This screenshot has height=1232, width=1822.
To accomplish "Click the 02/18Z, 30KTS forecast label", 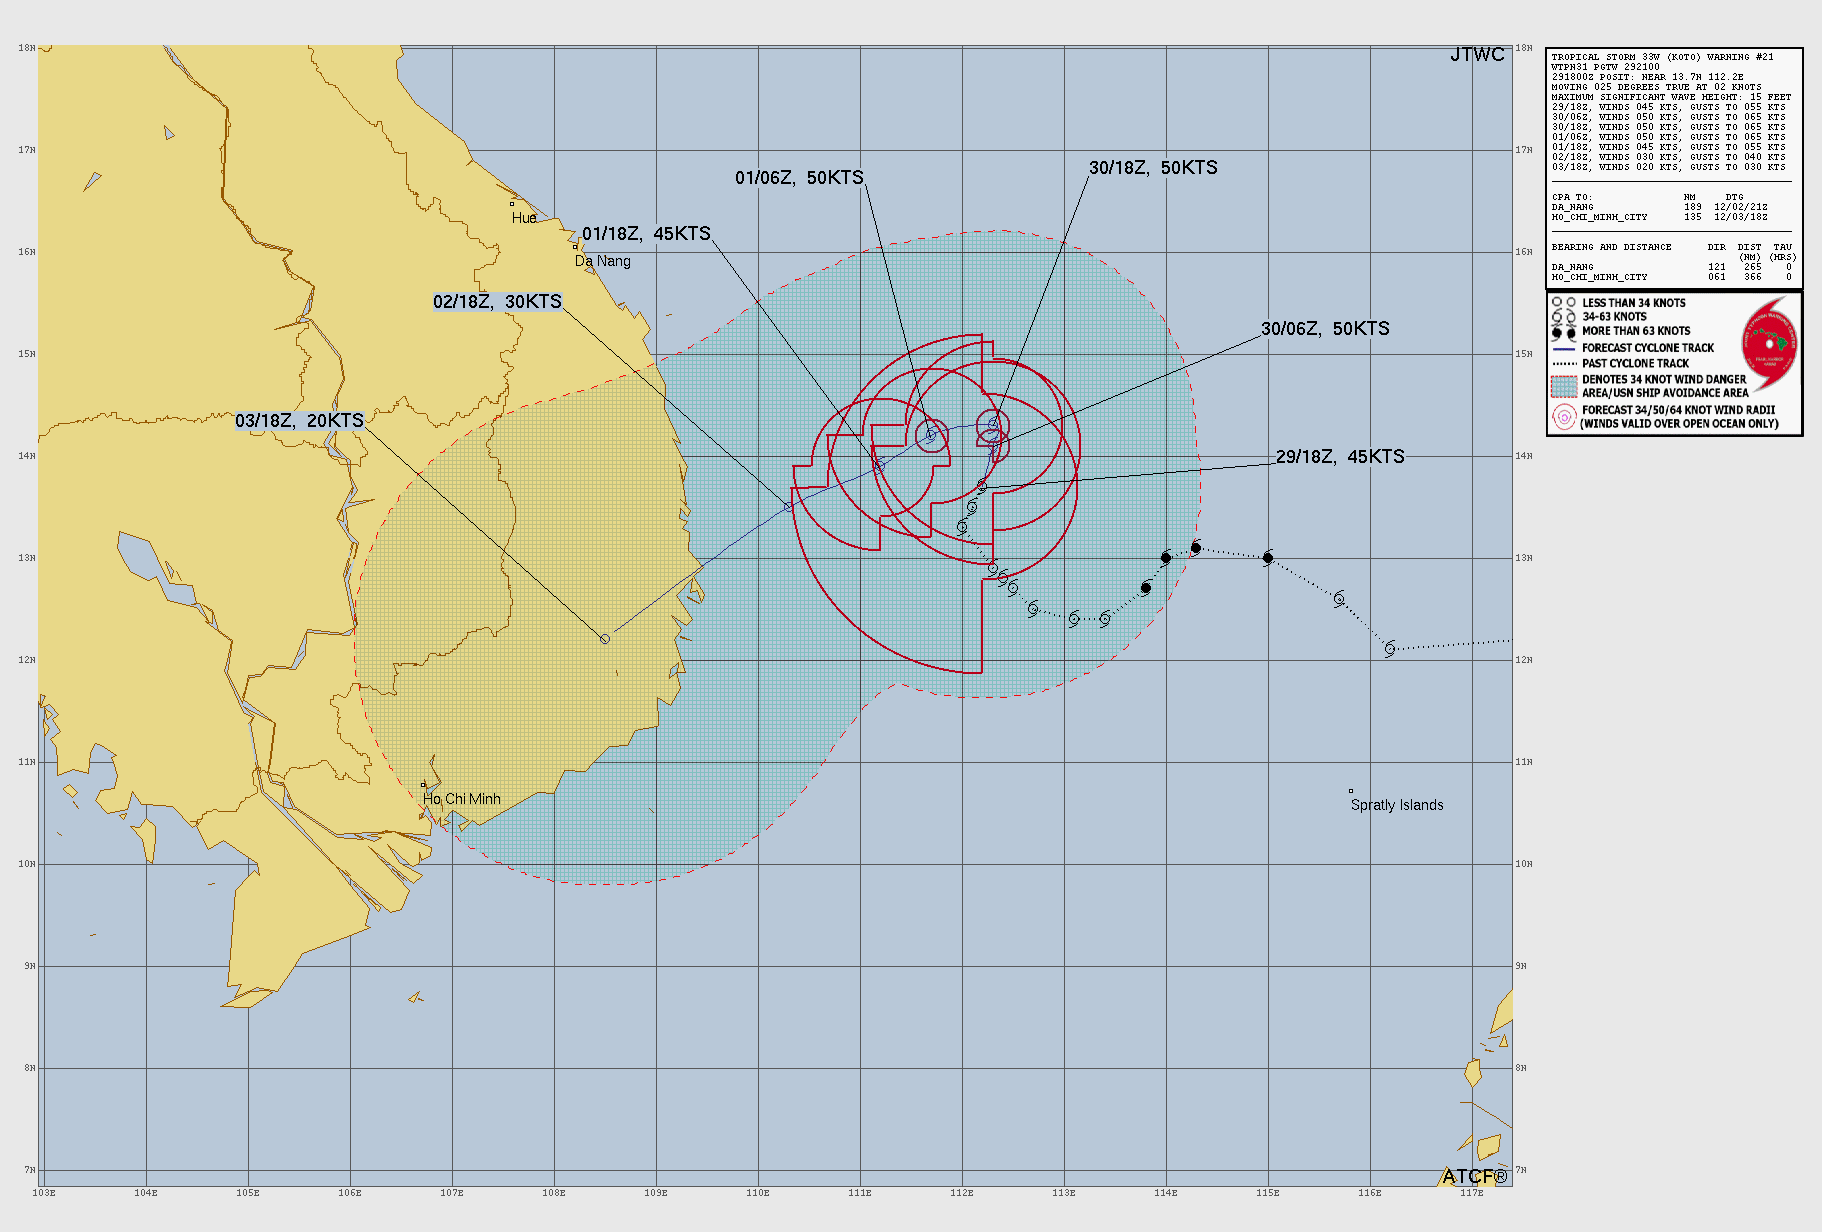I will pyautogui.click(x=497, y=302).
